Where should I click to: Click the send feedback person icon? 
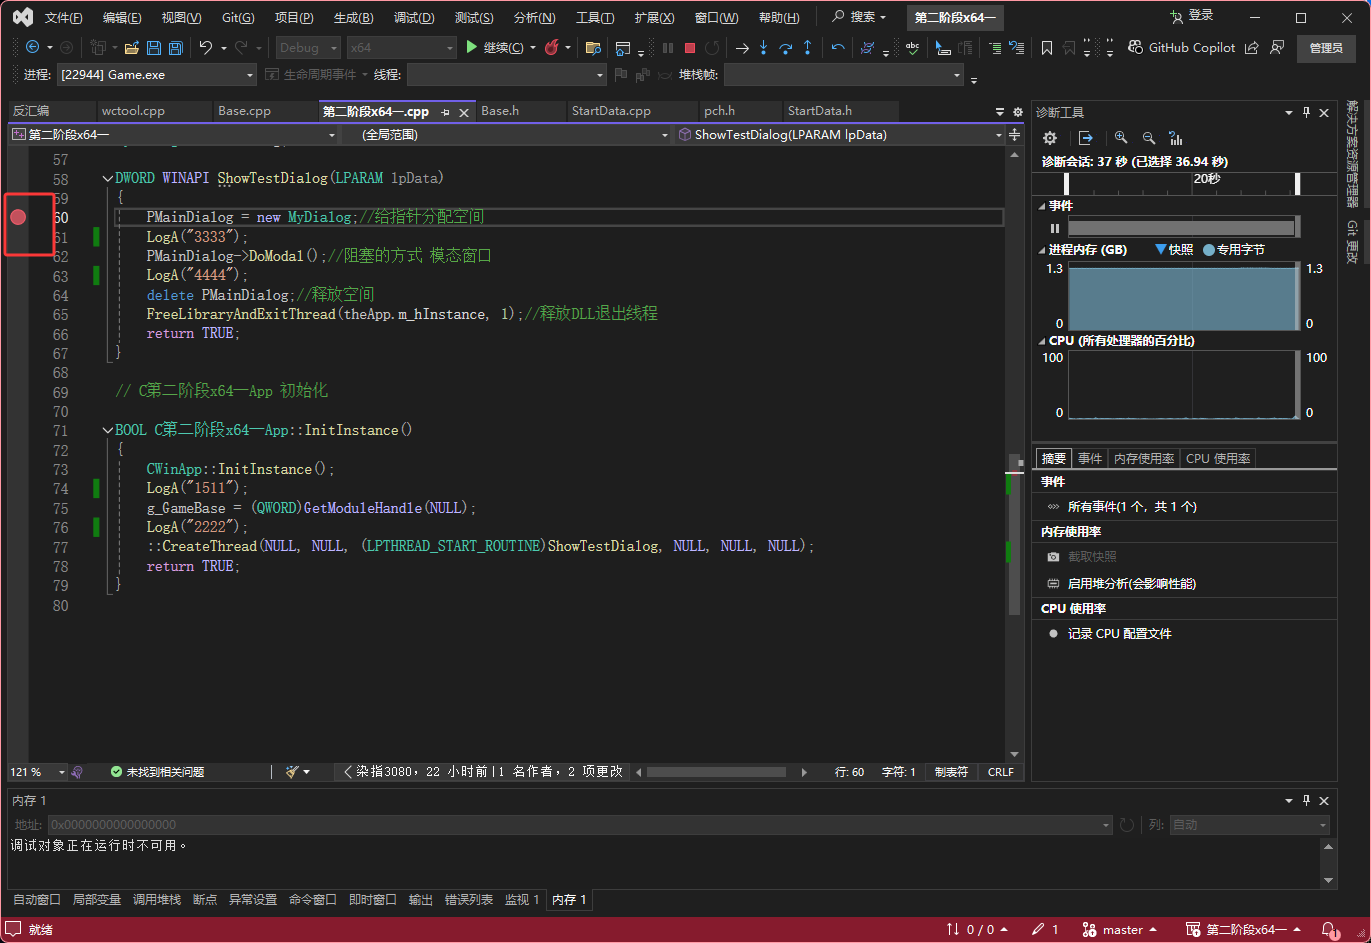point(1277,47)
